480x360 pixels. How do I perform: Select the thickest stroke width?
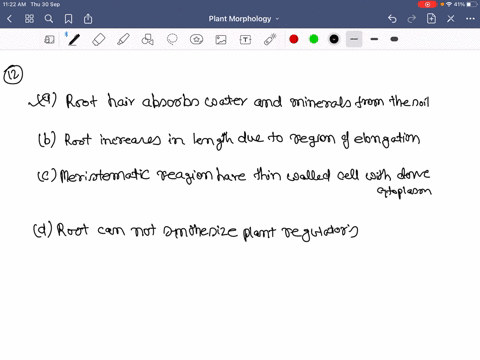point(394,39)
